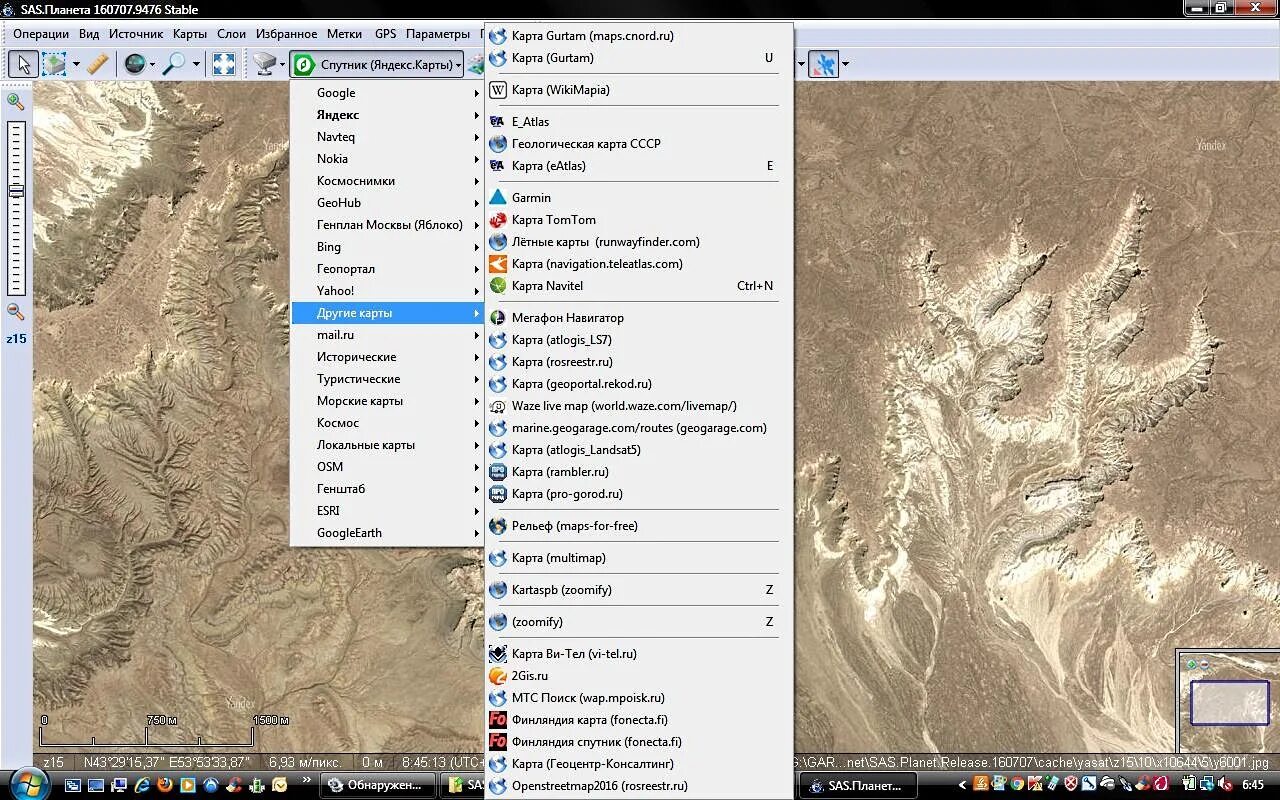Select the pointer arrow tool in toolbar
Image resolution: width=1280 pixels, height=800 pixels.
[23, 65]
